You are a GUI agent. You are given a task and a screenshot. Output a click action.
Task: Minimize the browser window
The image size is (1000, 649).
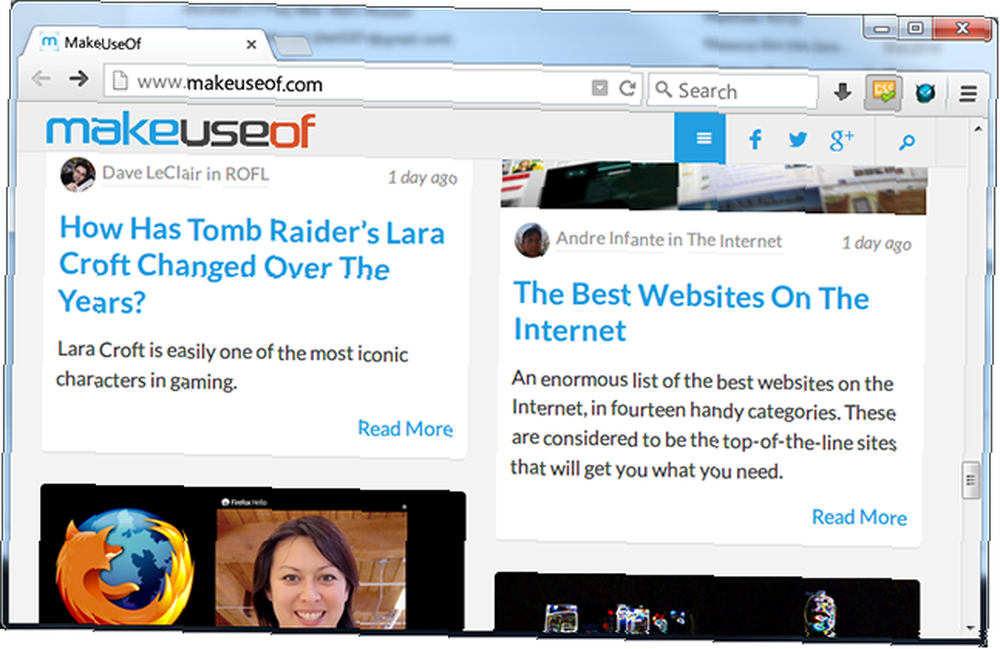[882, 29]
